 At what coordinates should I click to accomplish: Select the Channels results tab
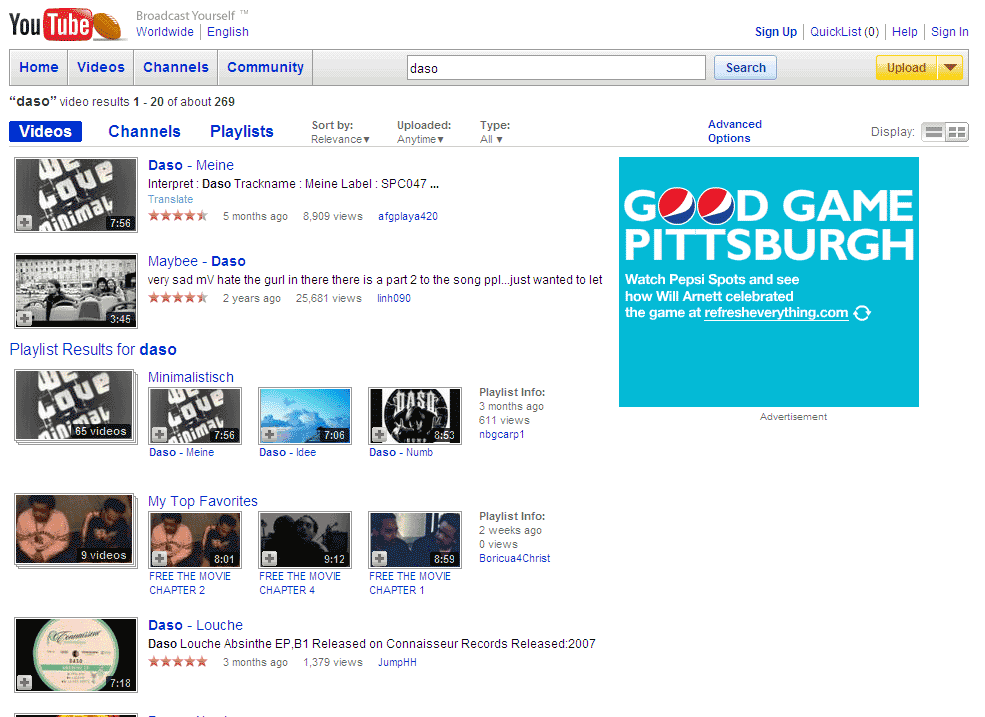point(144,131)
